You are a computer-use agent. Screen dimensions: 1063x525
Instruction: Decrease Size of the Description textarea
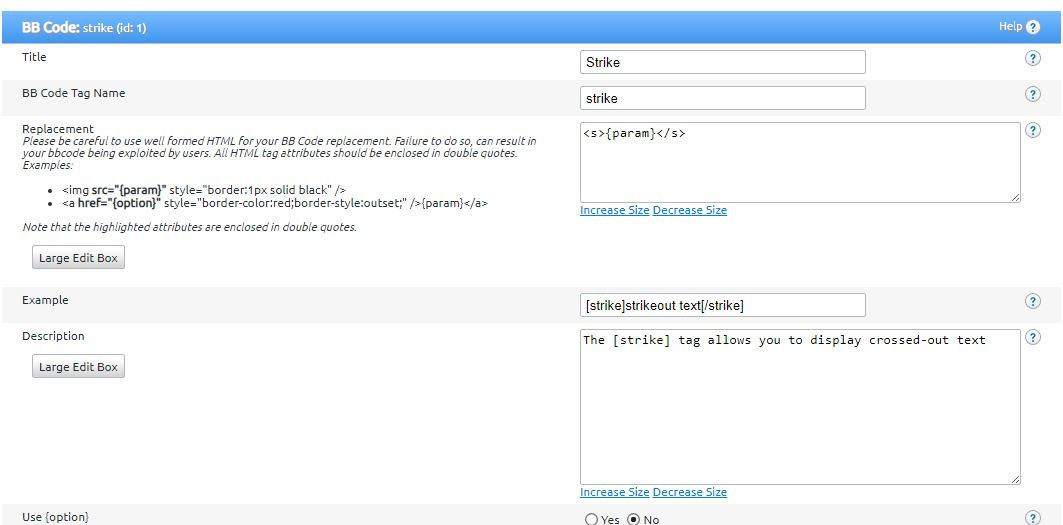coord(689,492)
